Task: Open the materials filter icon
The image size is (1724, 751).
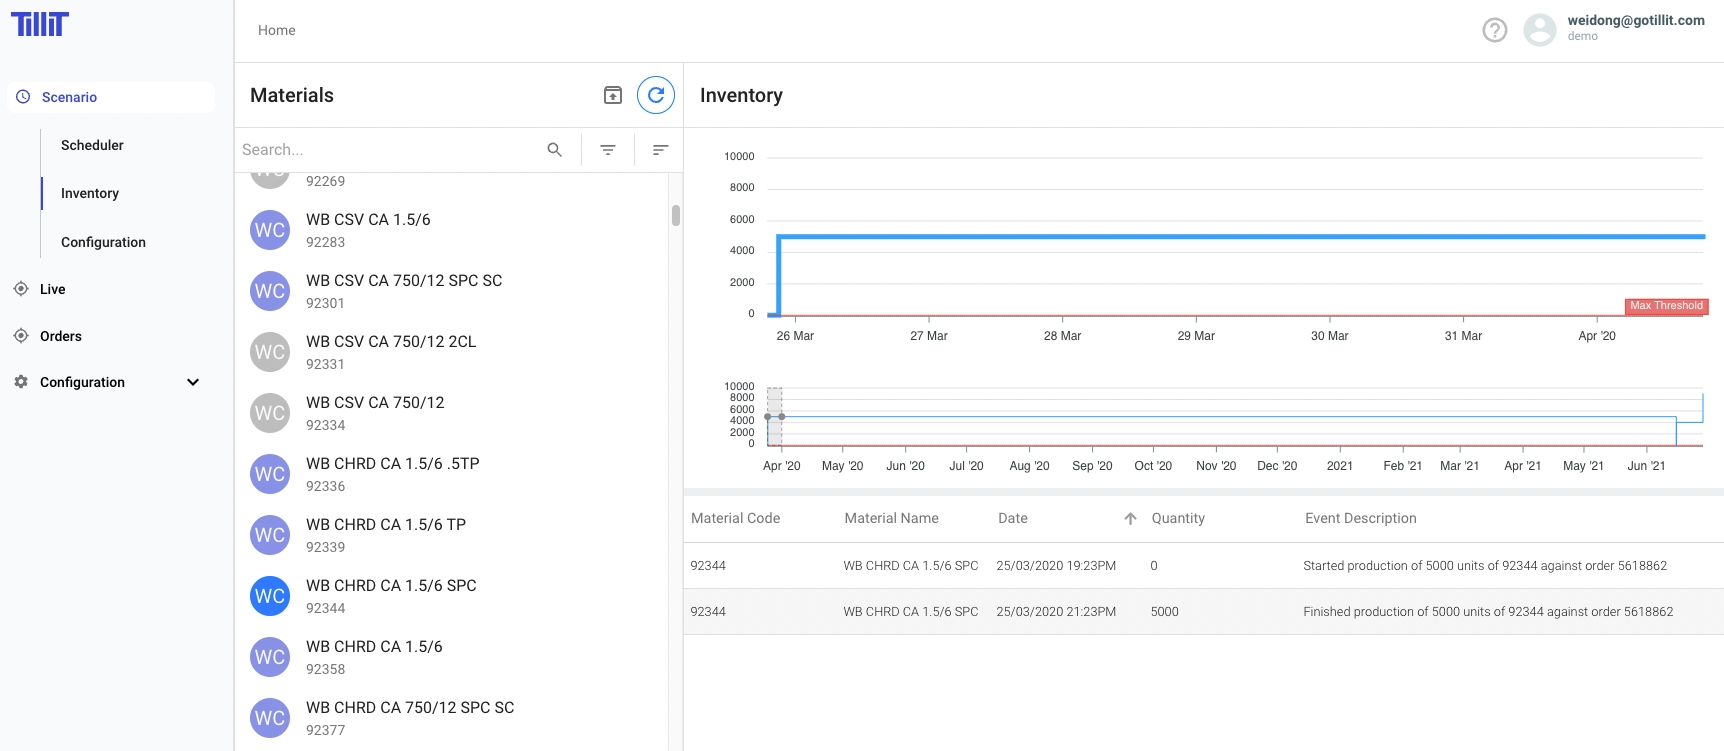Action: point(608,150)
